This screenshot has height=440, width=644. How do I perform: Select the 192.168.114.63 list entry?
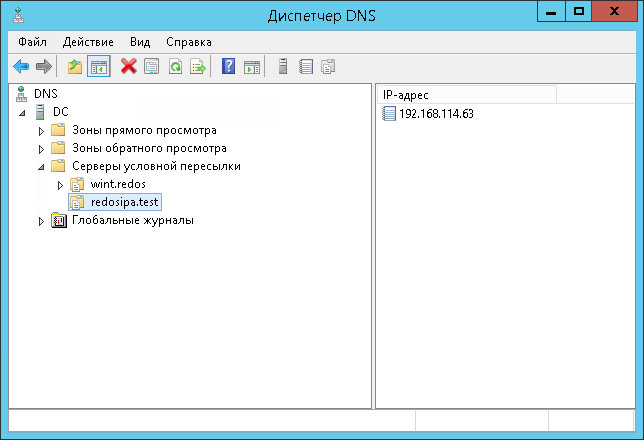pos(436,113)
